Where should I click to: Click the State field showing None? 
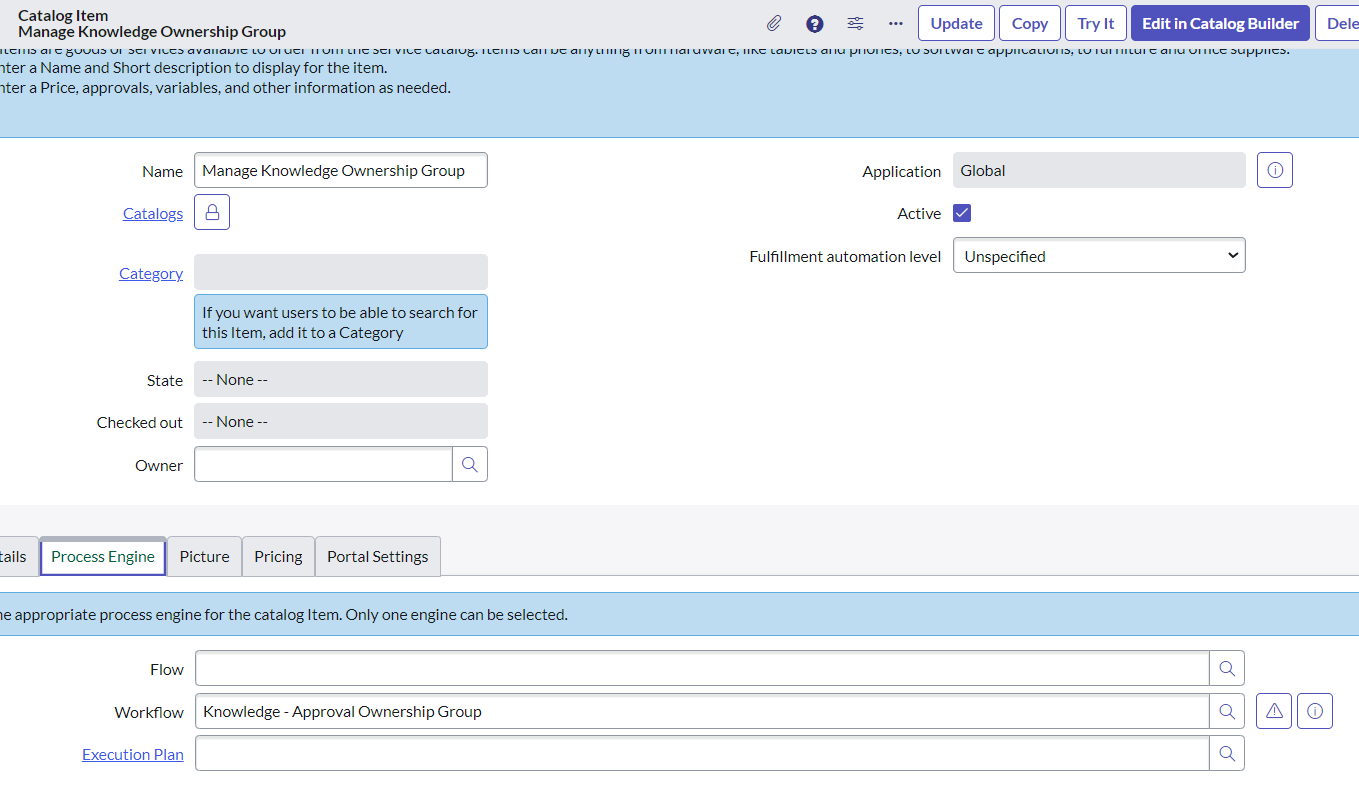coord(341,379)
